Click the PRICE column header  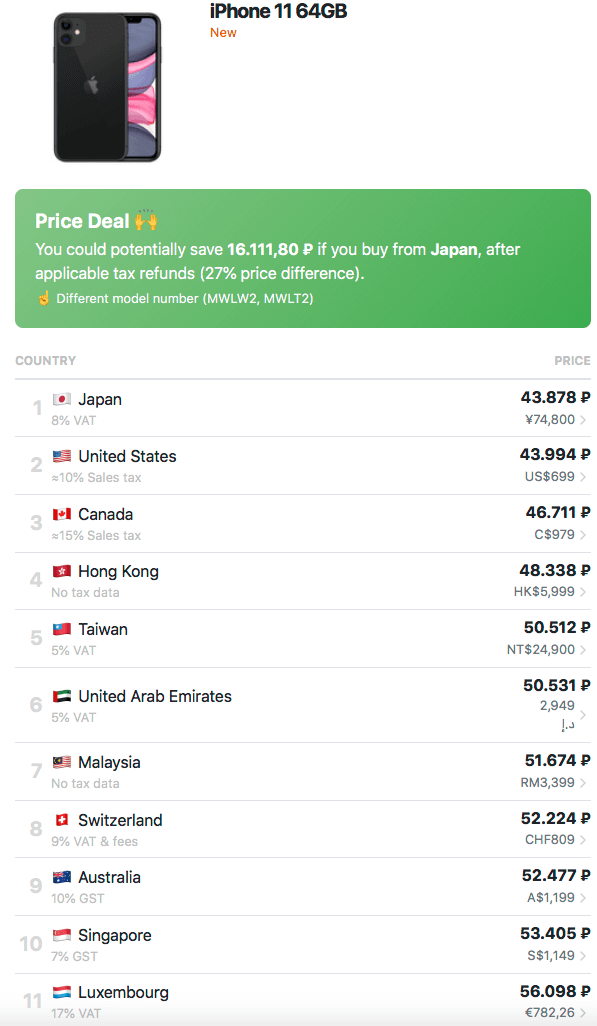click(572, 361)
